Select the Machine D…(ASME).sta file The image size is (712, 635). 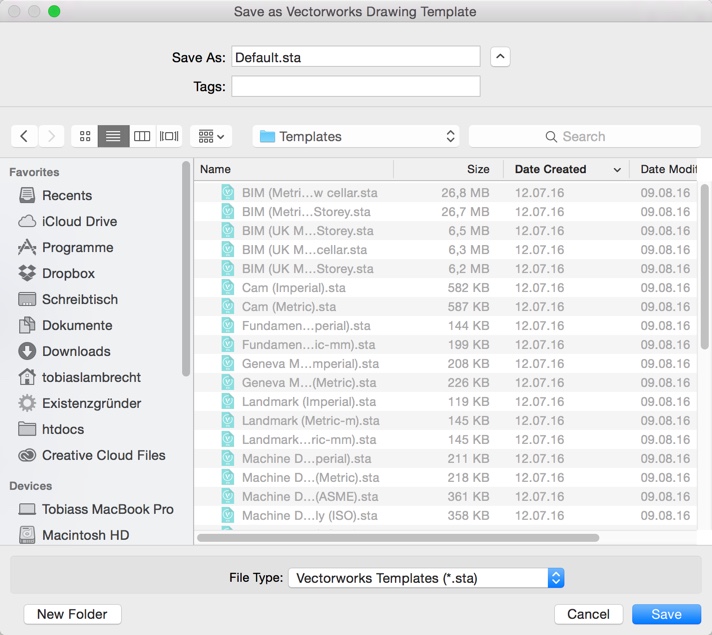(446, 496)
